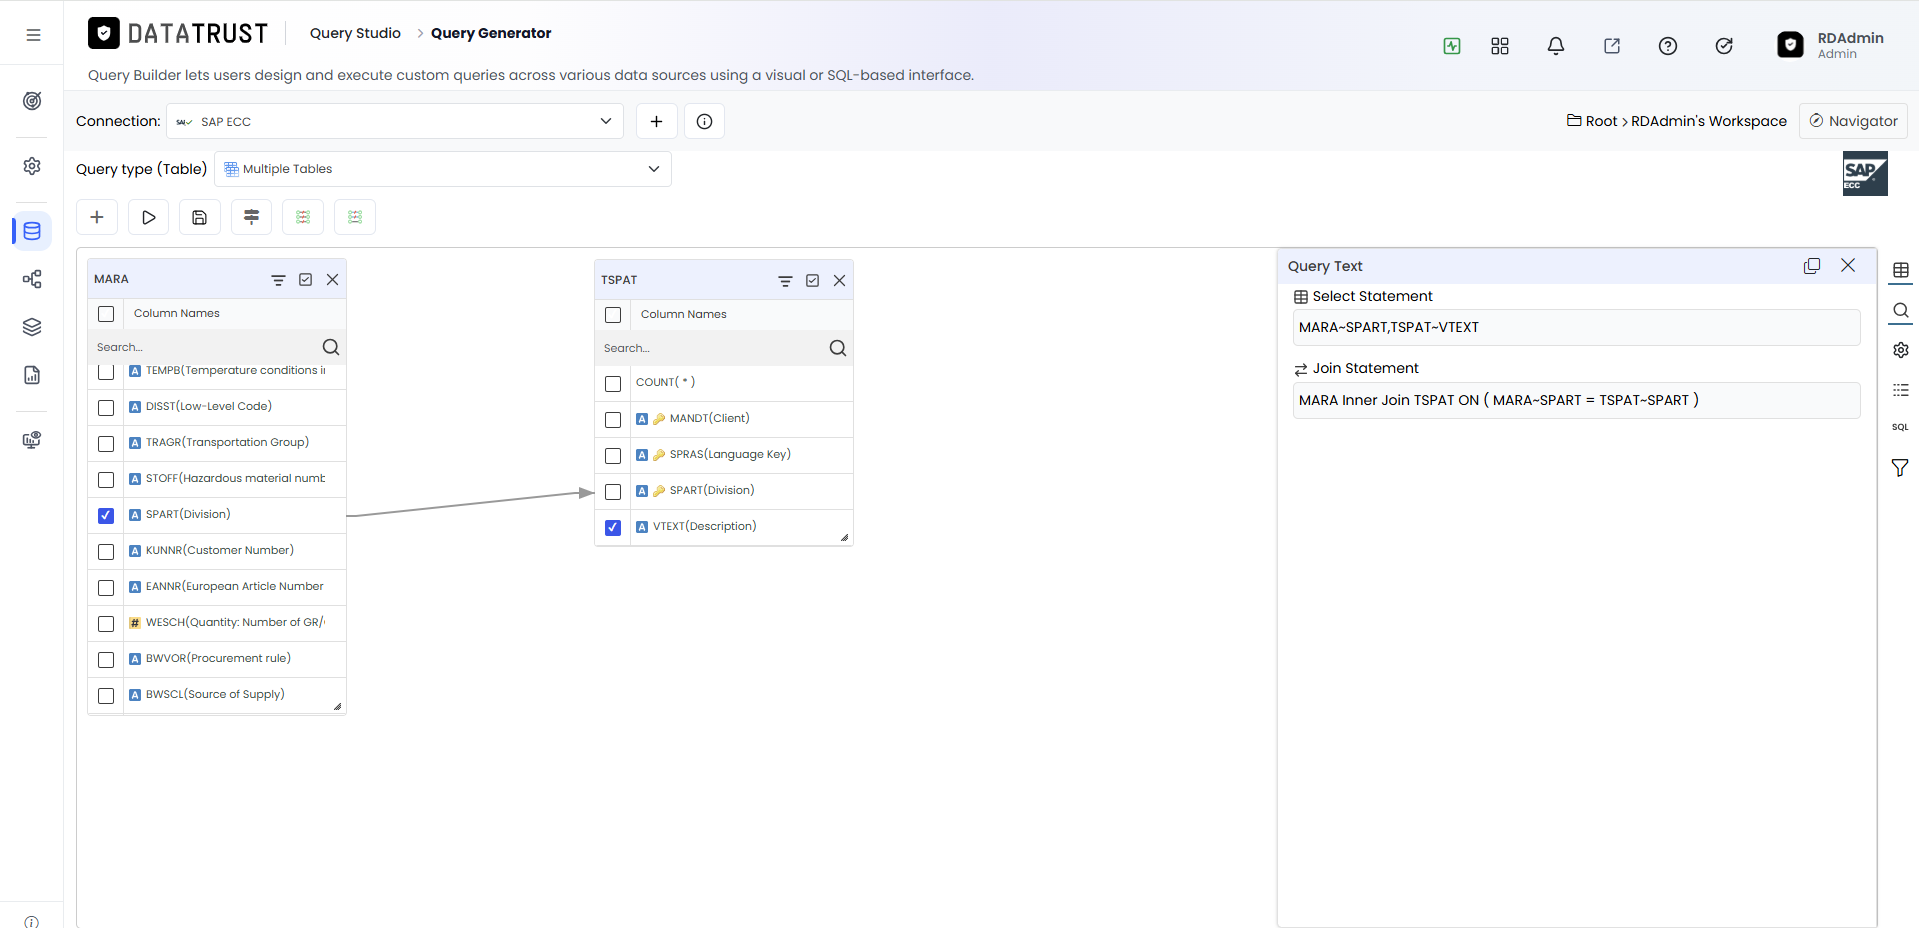Click search magnifier in TSPAT table
1919x928 pixels.
(x=838, y=348)
